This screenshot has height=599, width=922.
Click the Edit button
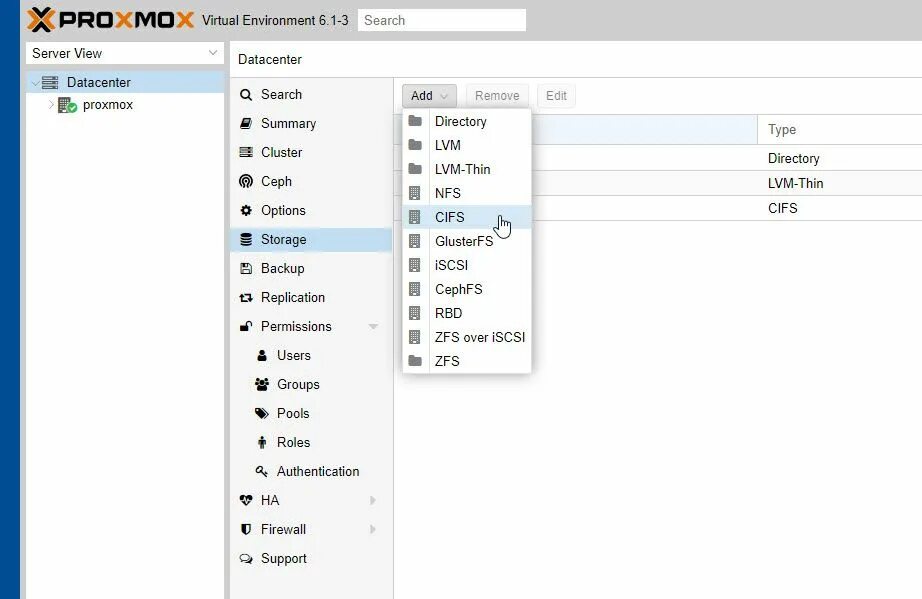coord(556,95)
